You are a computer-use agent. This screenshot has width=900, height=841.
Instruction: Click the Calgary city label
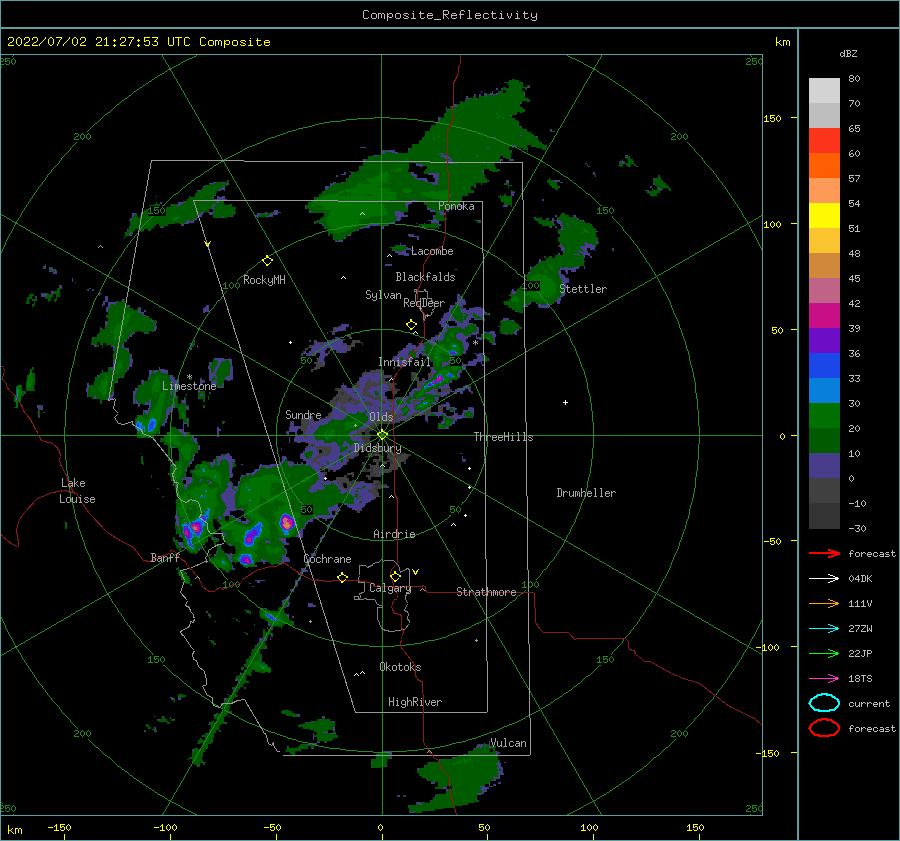[390, 588]
